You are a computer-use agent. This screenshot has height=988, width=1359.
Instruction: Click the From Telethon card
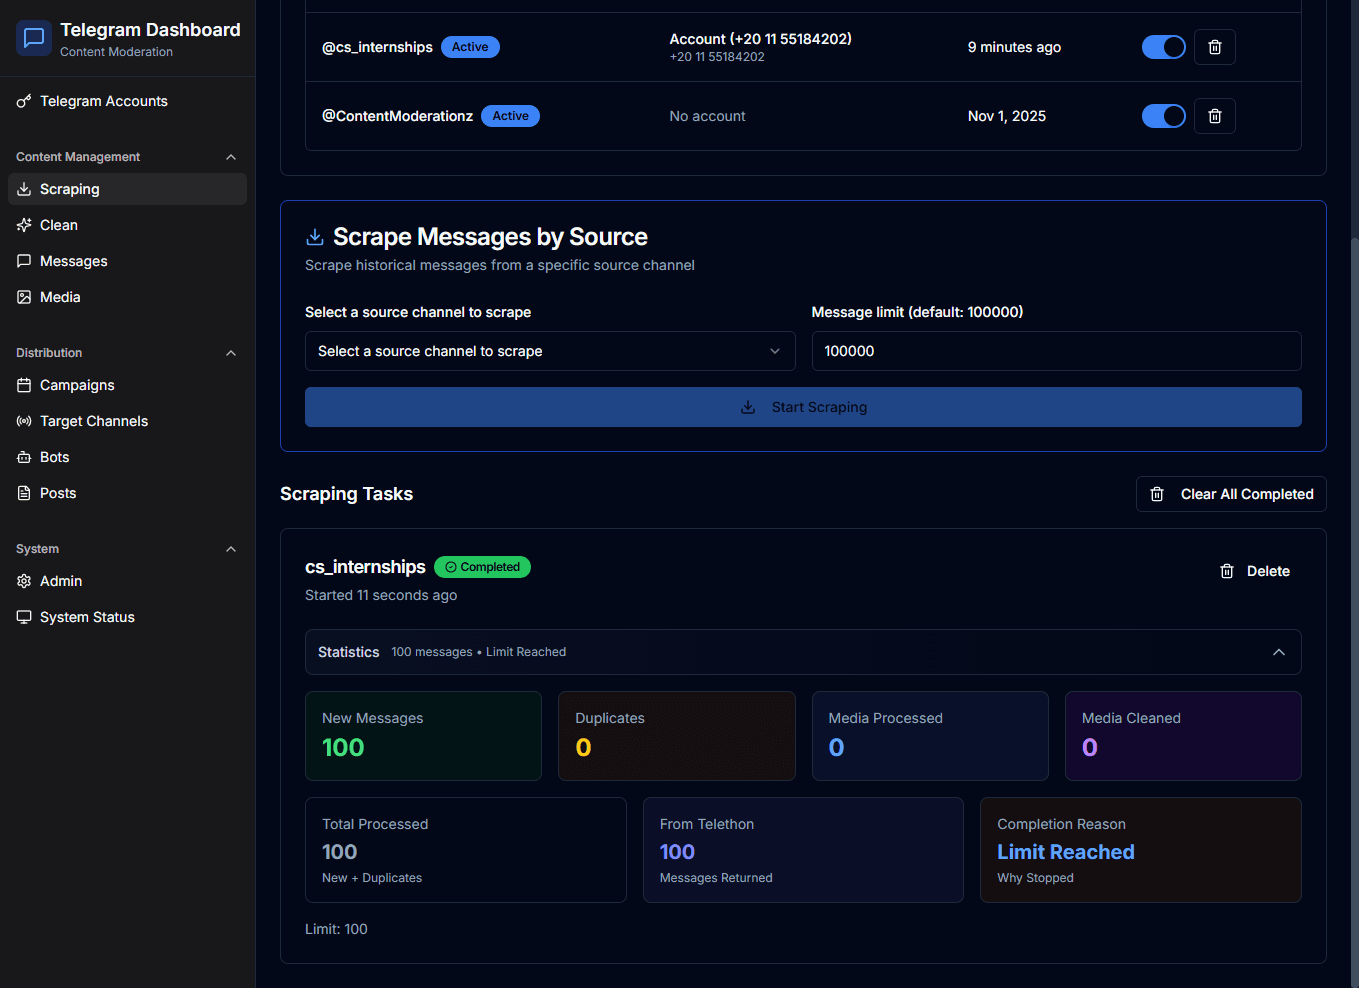tap(803, 850)
